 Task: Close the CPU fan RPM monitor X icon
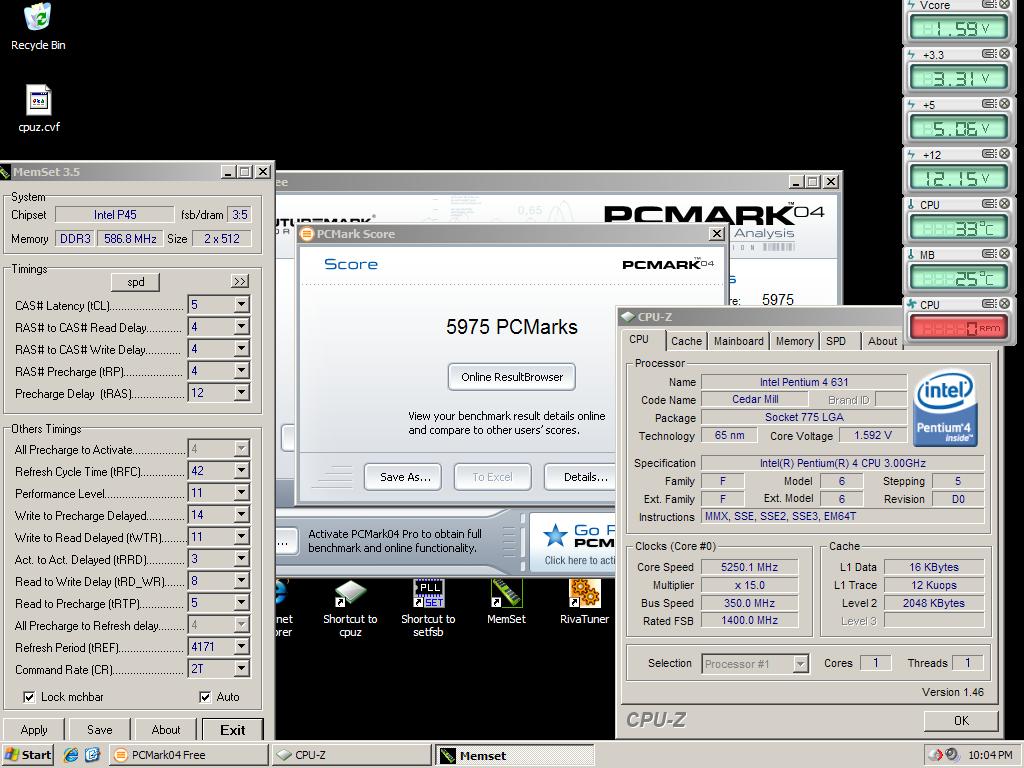pos(1004,304)
